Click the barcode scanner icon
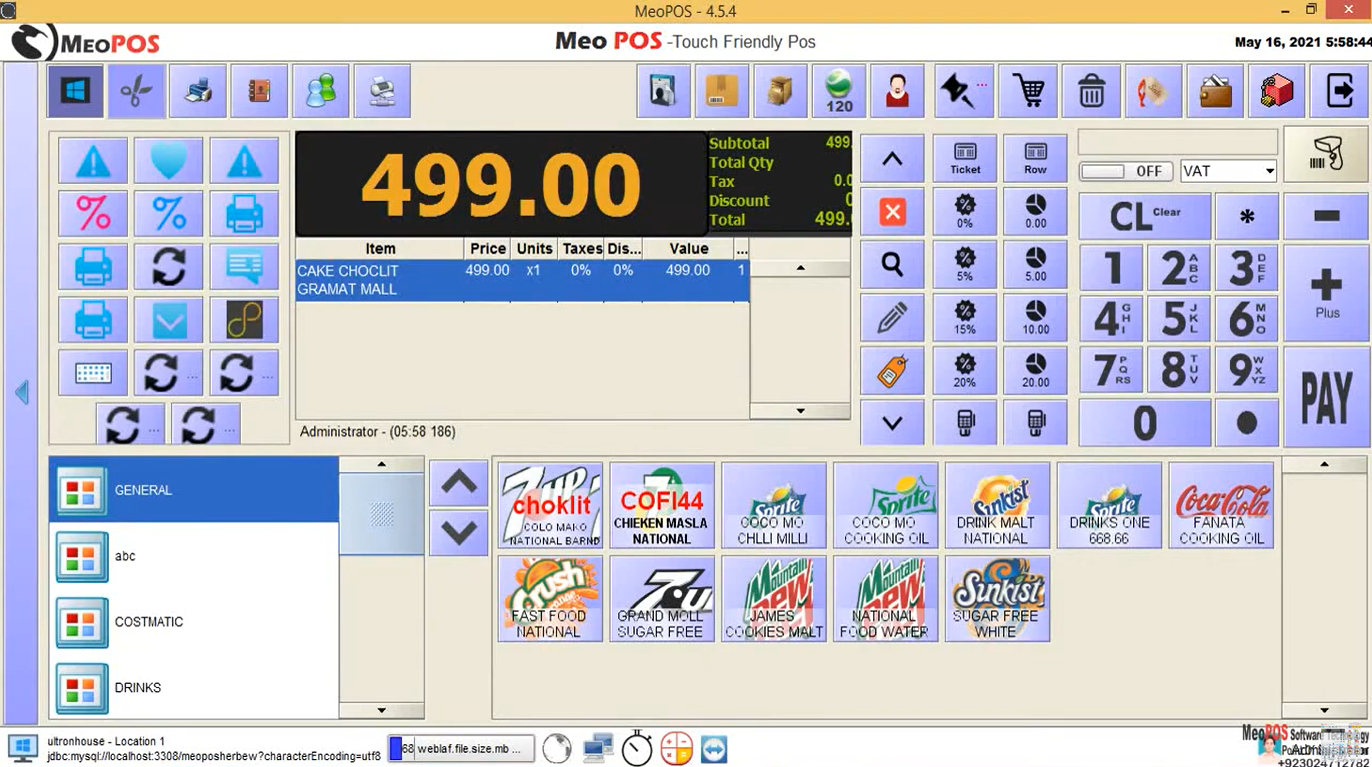Screen dimensions: 1372x767 pos(1326,155)
